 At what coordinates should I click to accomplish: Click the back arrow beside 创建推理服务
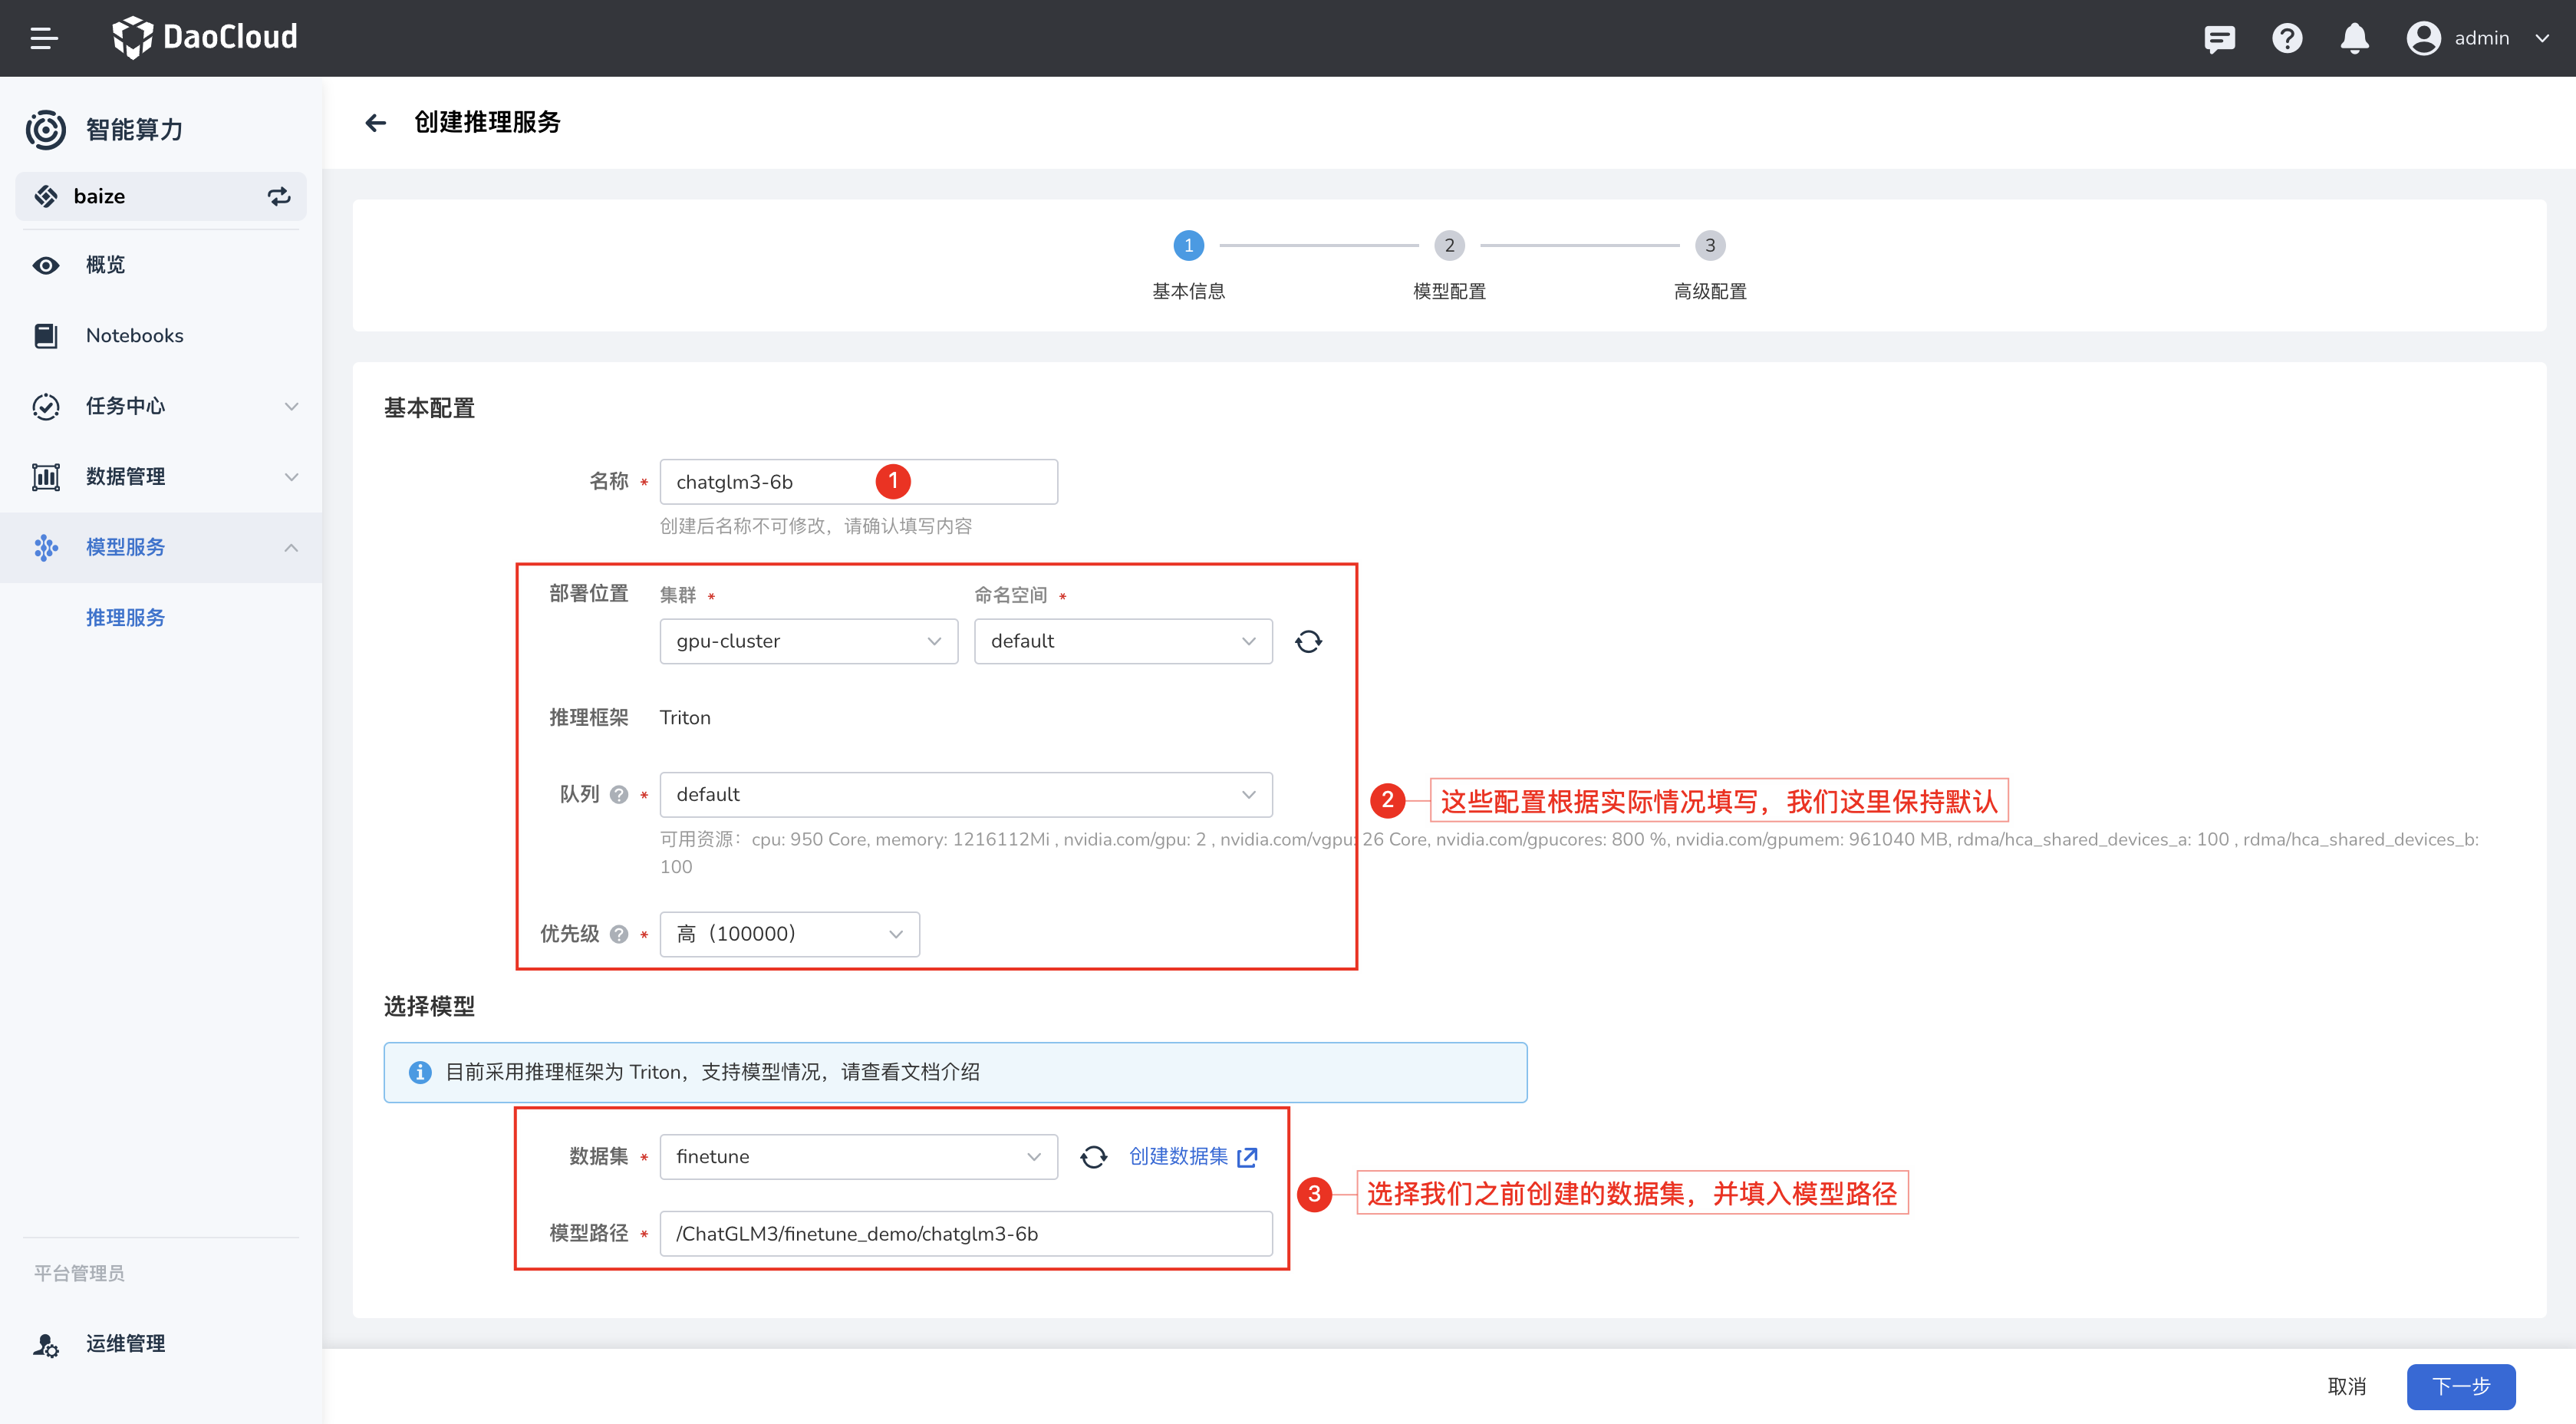[x=376, y=123]
